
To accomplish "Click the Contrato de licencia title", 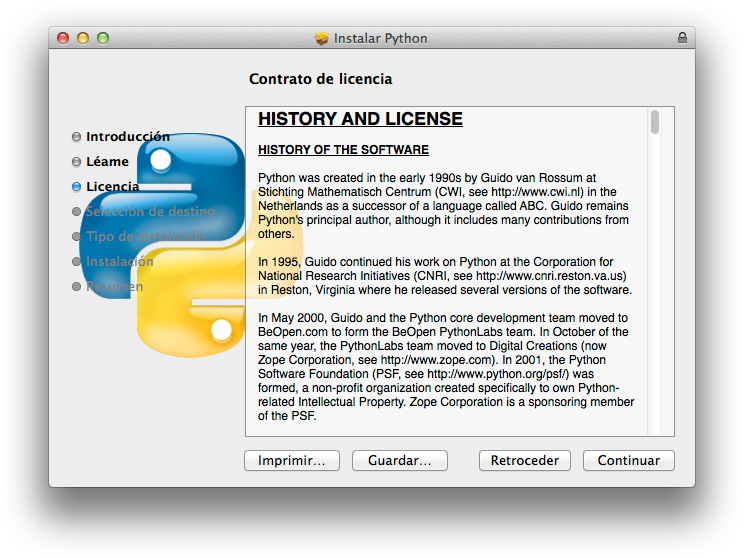I will 321,79.
